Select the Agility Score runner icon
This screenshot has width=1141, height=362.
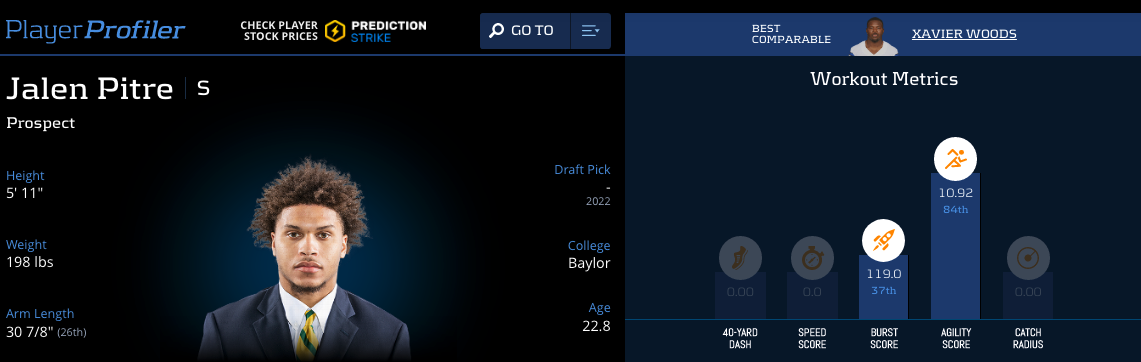955,158
